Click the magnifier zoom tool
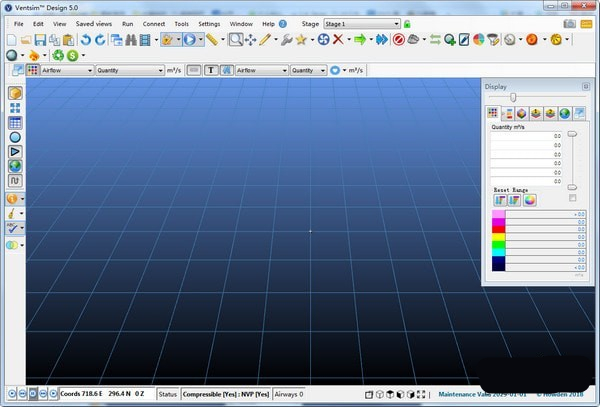 coord(236,40)
